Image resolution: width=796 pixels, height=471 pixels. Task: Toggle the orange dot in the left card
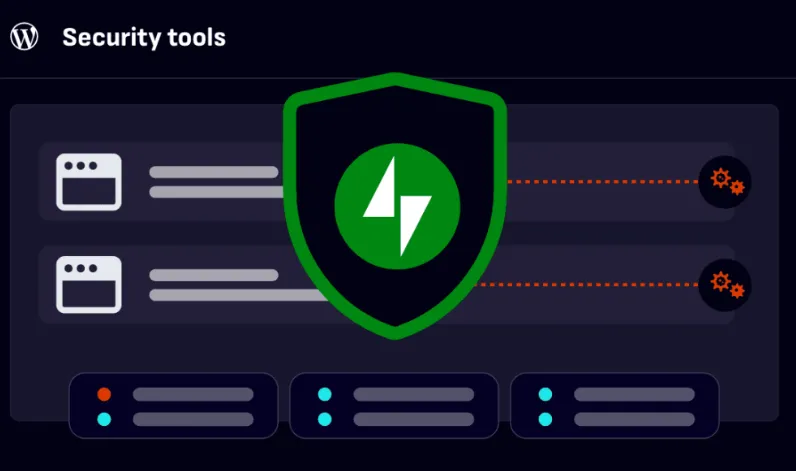[x=104, y=394]
